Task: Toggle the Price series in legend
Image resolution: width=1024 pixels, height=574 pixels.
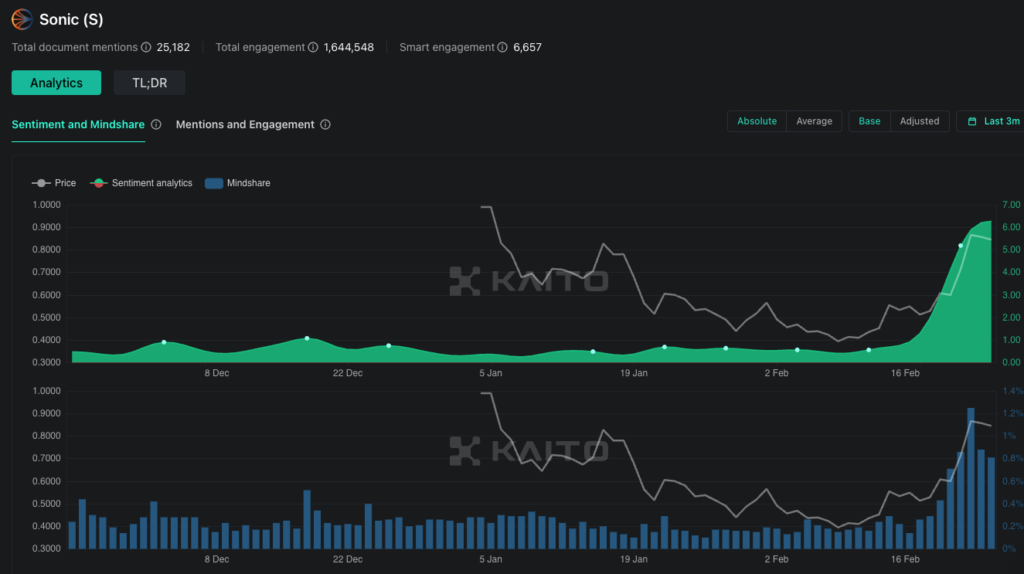Action: 54,183
